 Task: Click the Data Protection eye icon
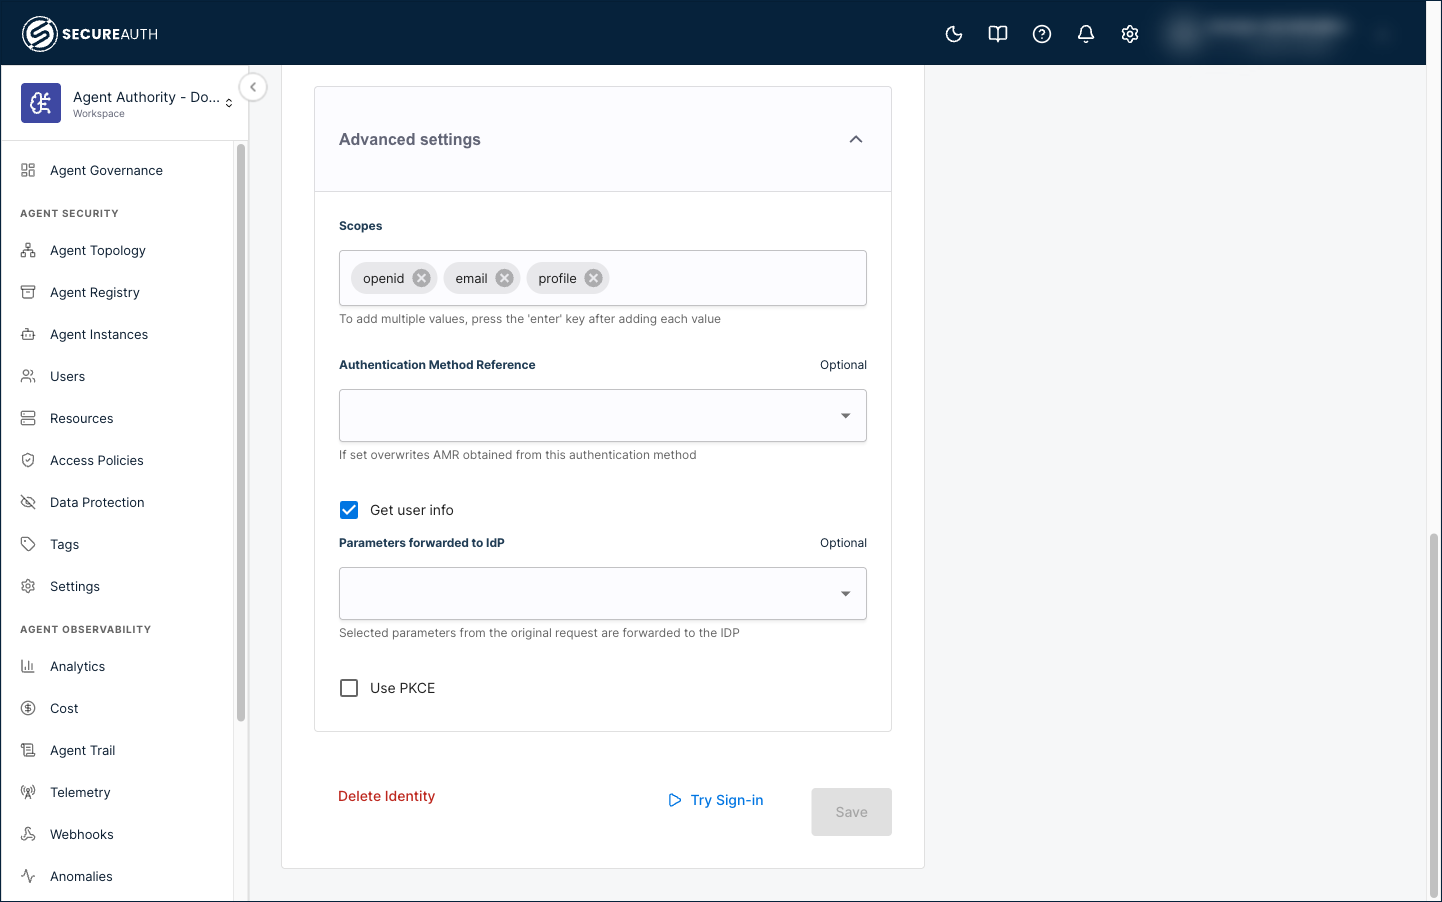(28, 502)
